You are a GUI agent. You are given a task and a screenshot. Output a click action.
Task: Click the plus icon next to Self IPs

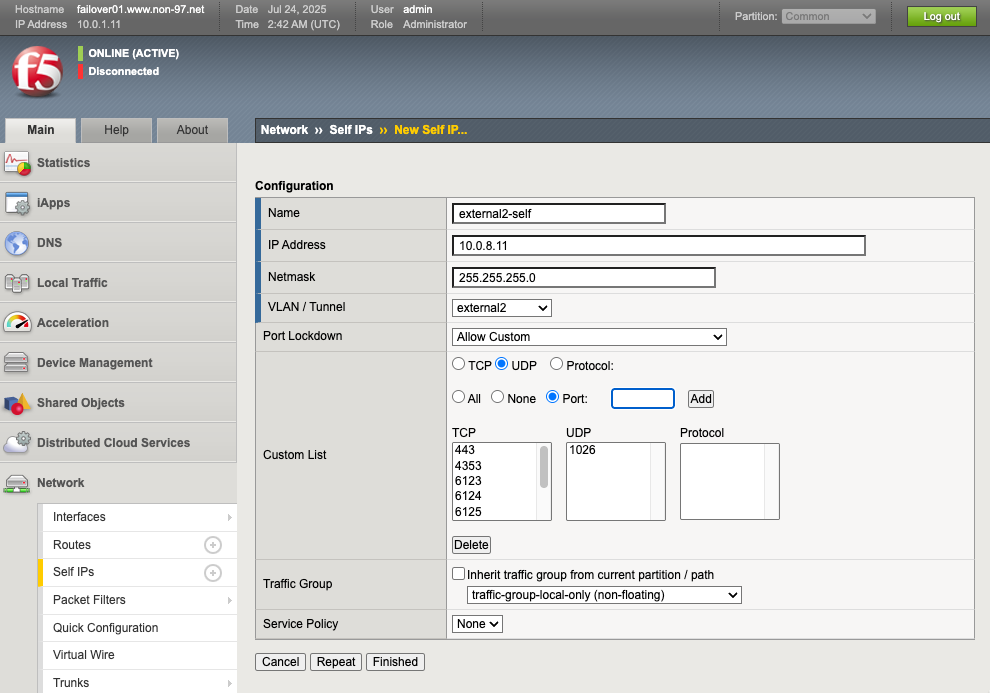pos(213,572)
